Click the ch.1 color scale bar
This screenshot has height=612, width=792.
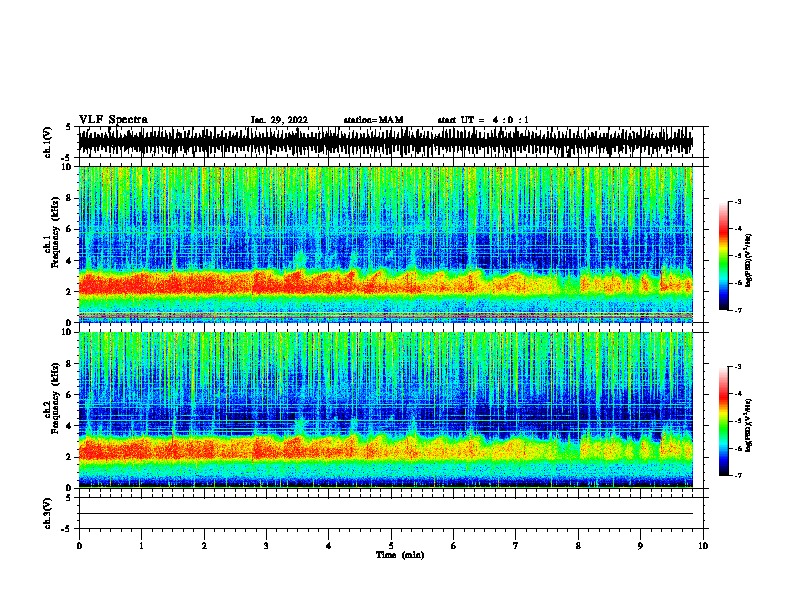coord(723,256)
